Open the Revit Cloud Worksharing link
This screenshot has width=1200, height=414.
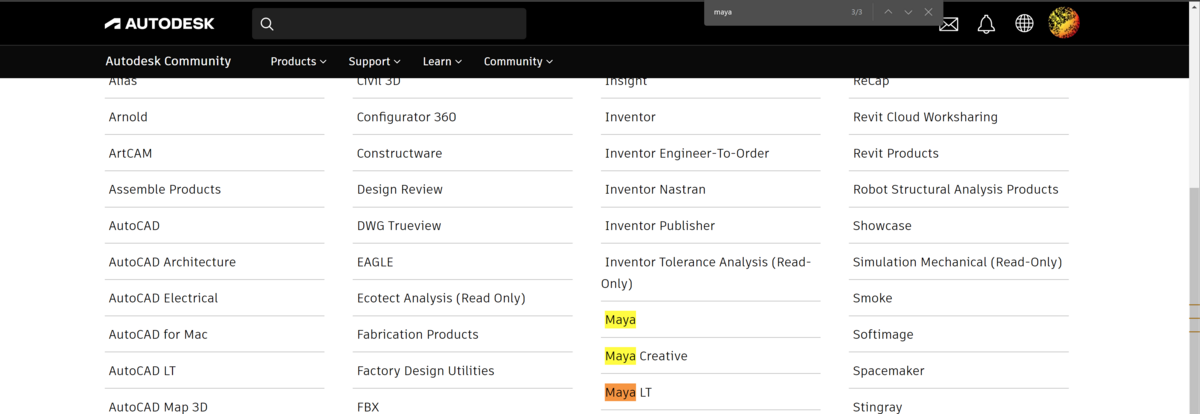point(925,117)
